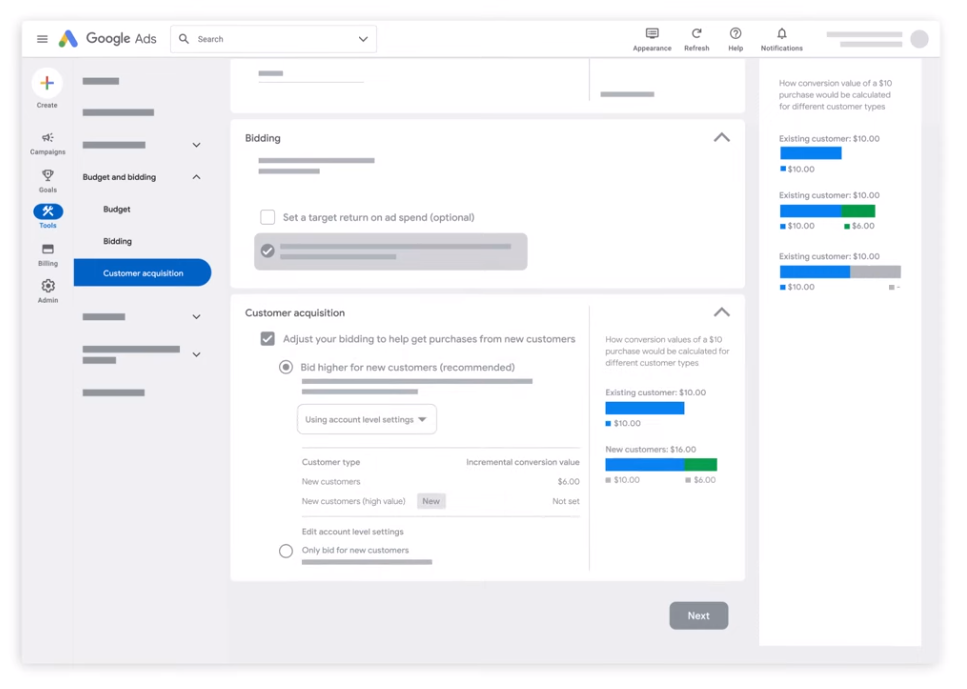Click the account avatar circle
The height and width of the screenshot is (689, 967).
click(919, 39)
